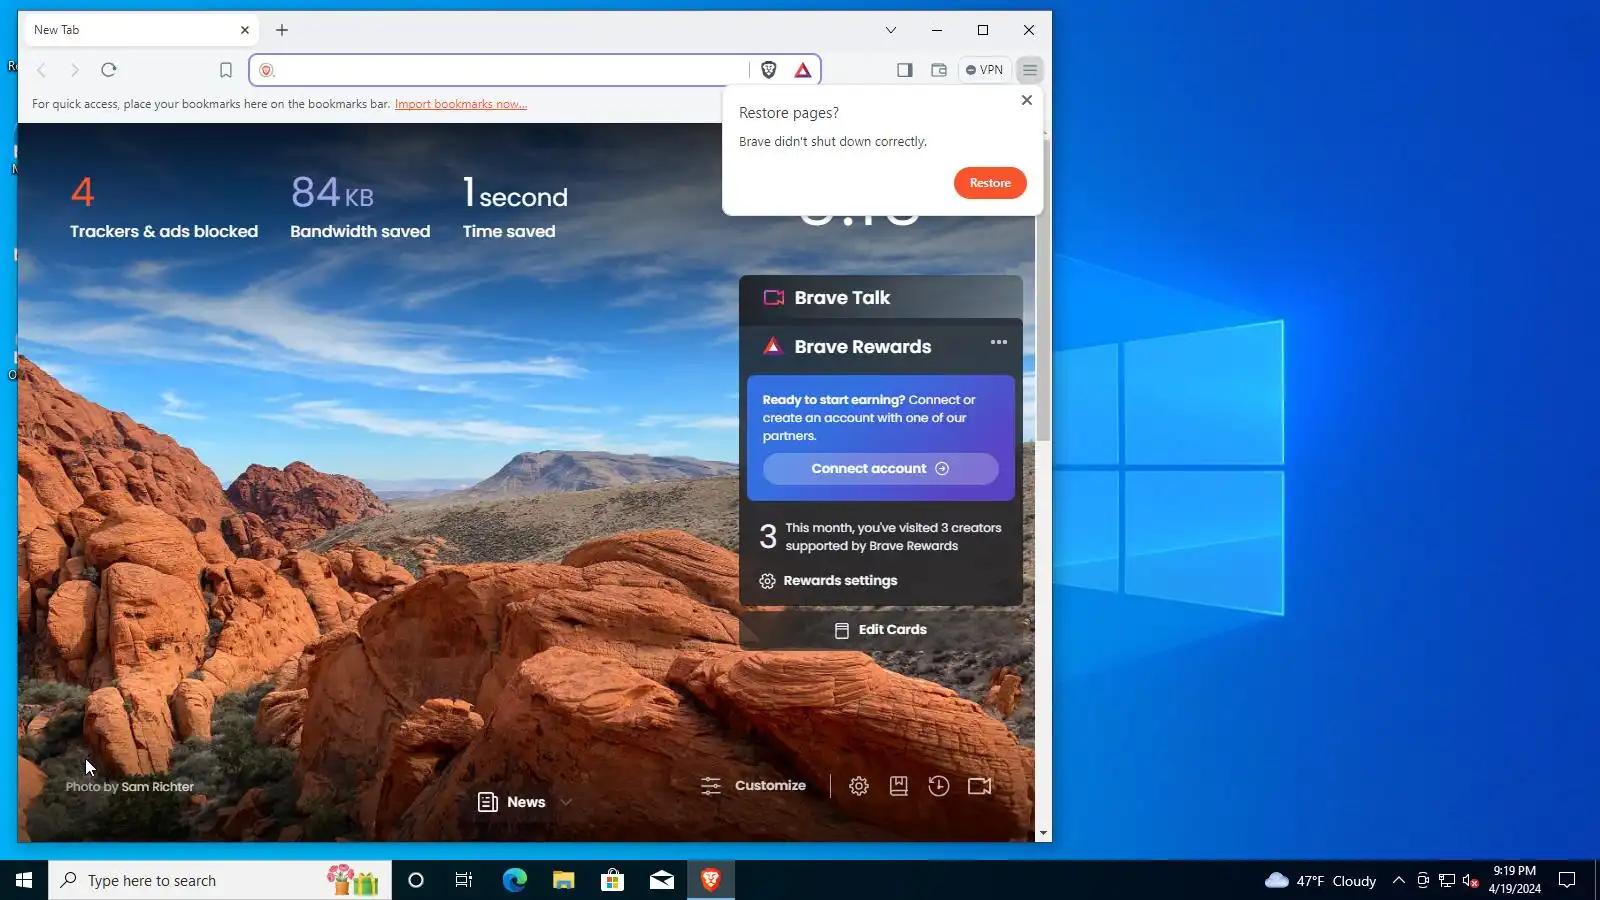Click the site info icon in address bar
This screenshot has height=900, width=1600.
coord(267,70)
